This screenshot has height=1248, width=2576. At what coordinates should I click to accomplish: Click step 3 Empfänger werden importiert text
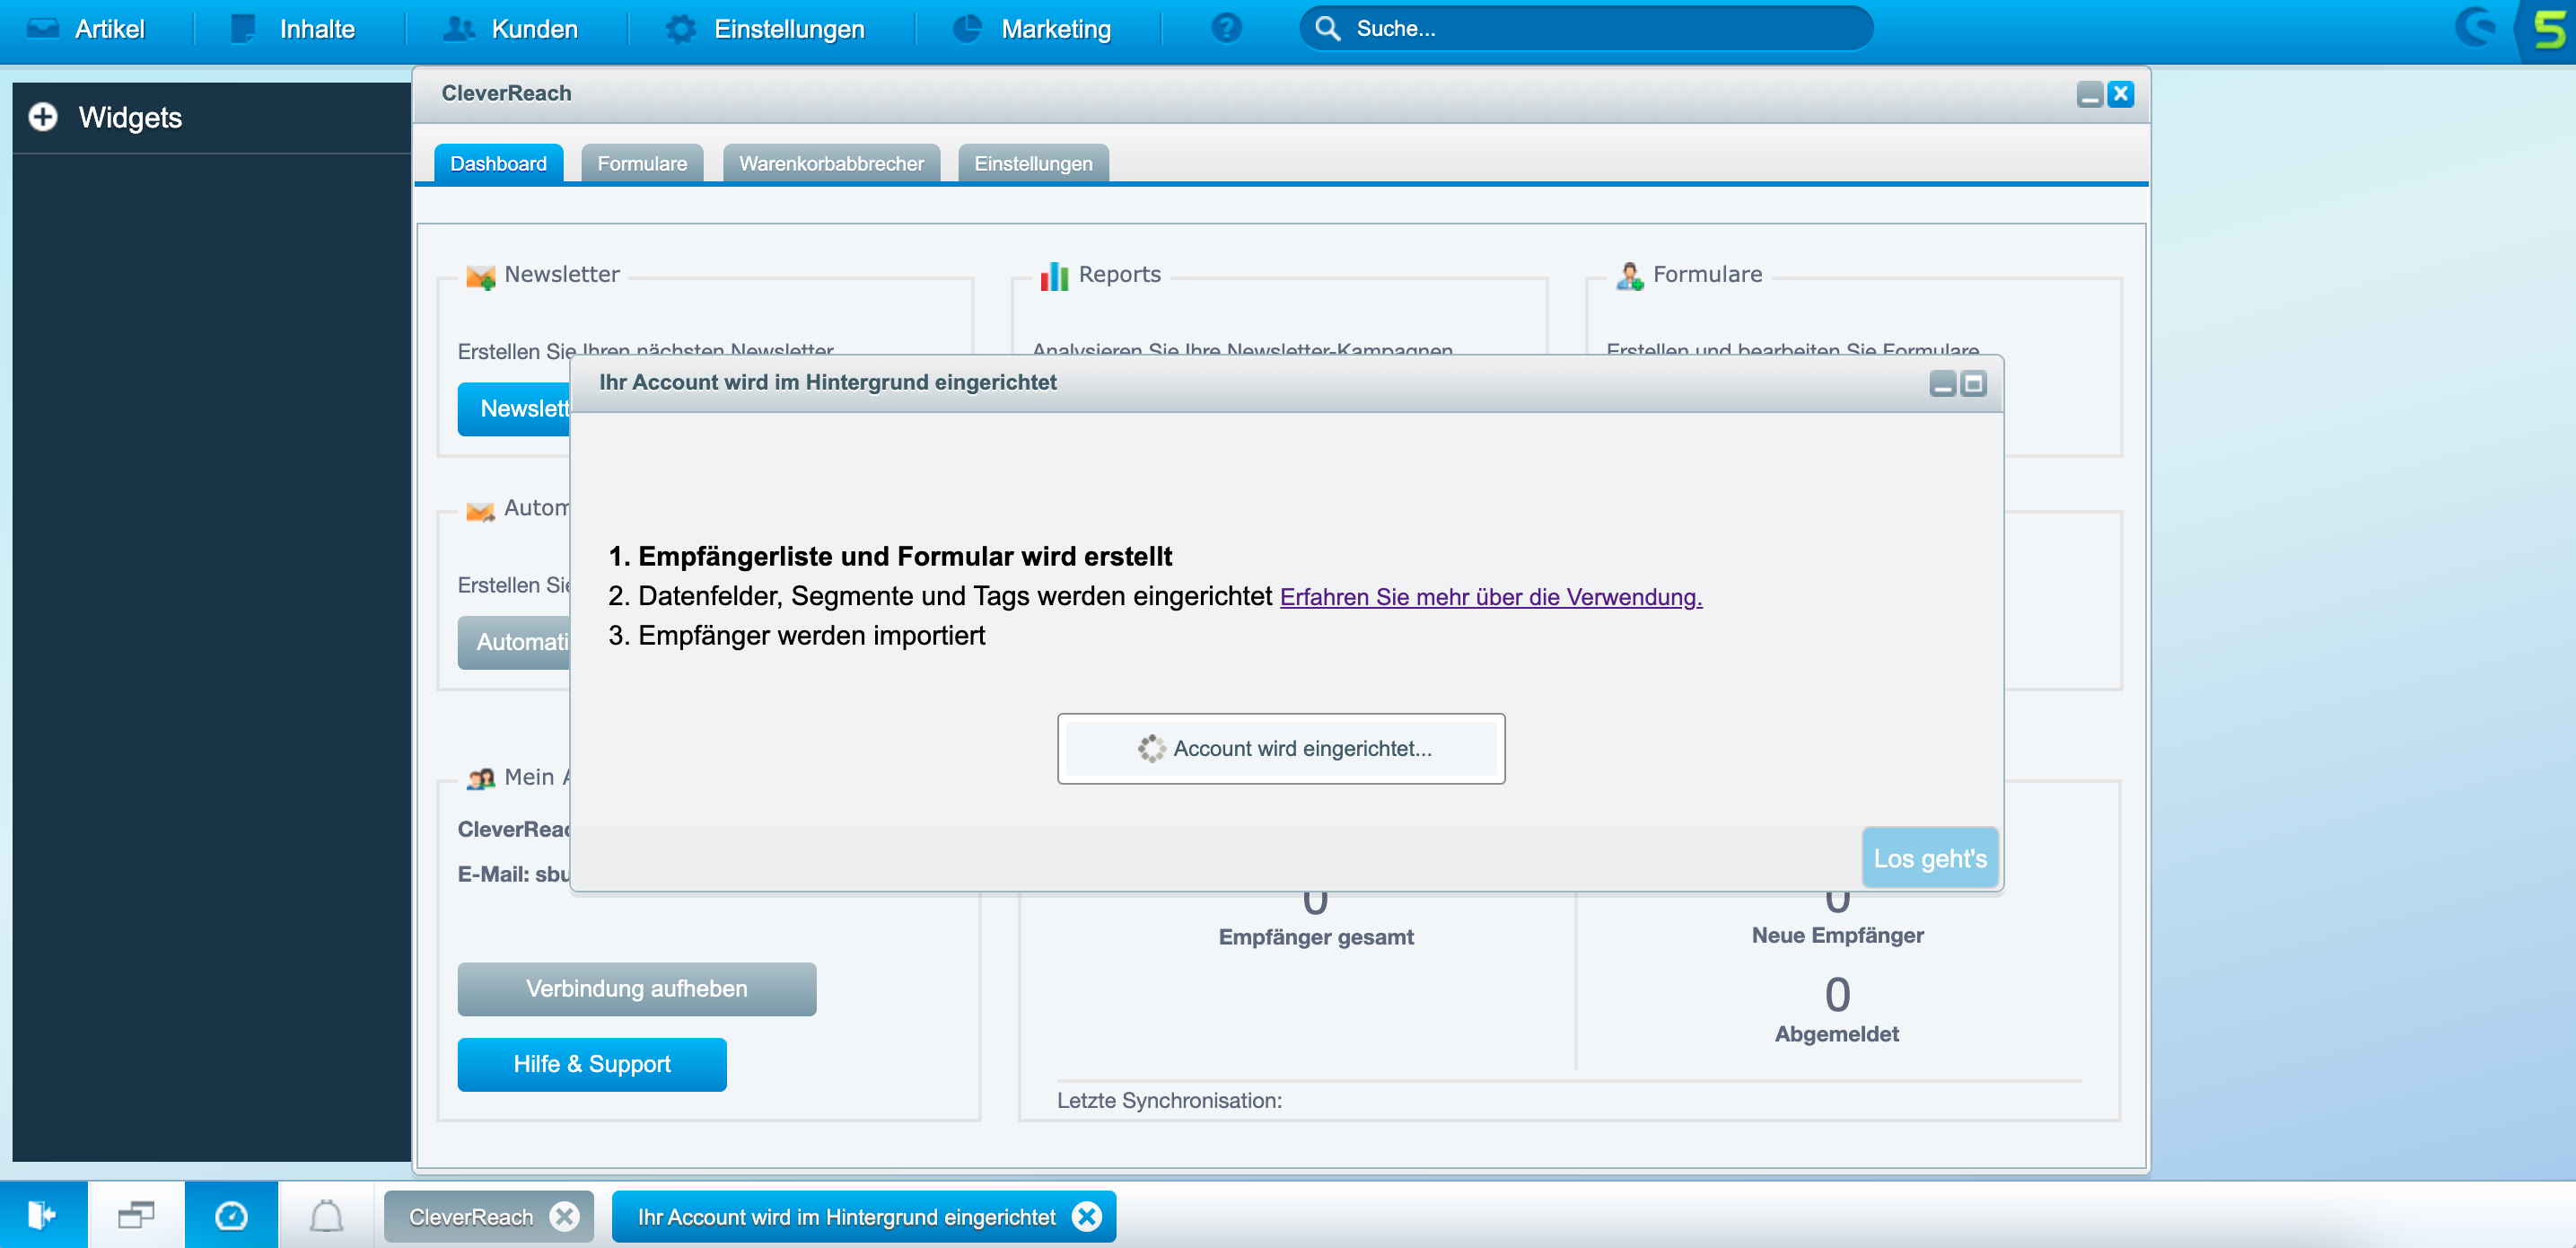click(x=811, y=636)
